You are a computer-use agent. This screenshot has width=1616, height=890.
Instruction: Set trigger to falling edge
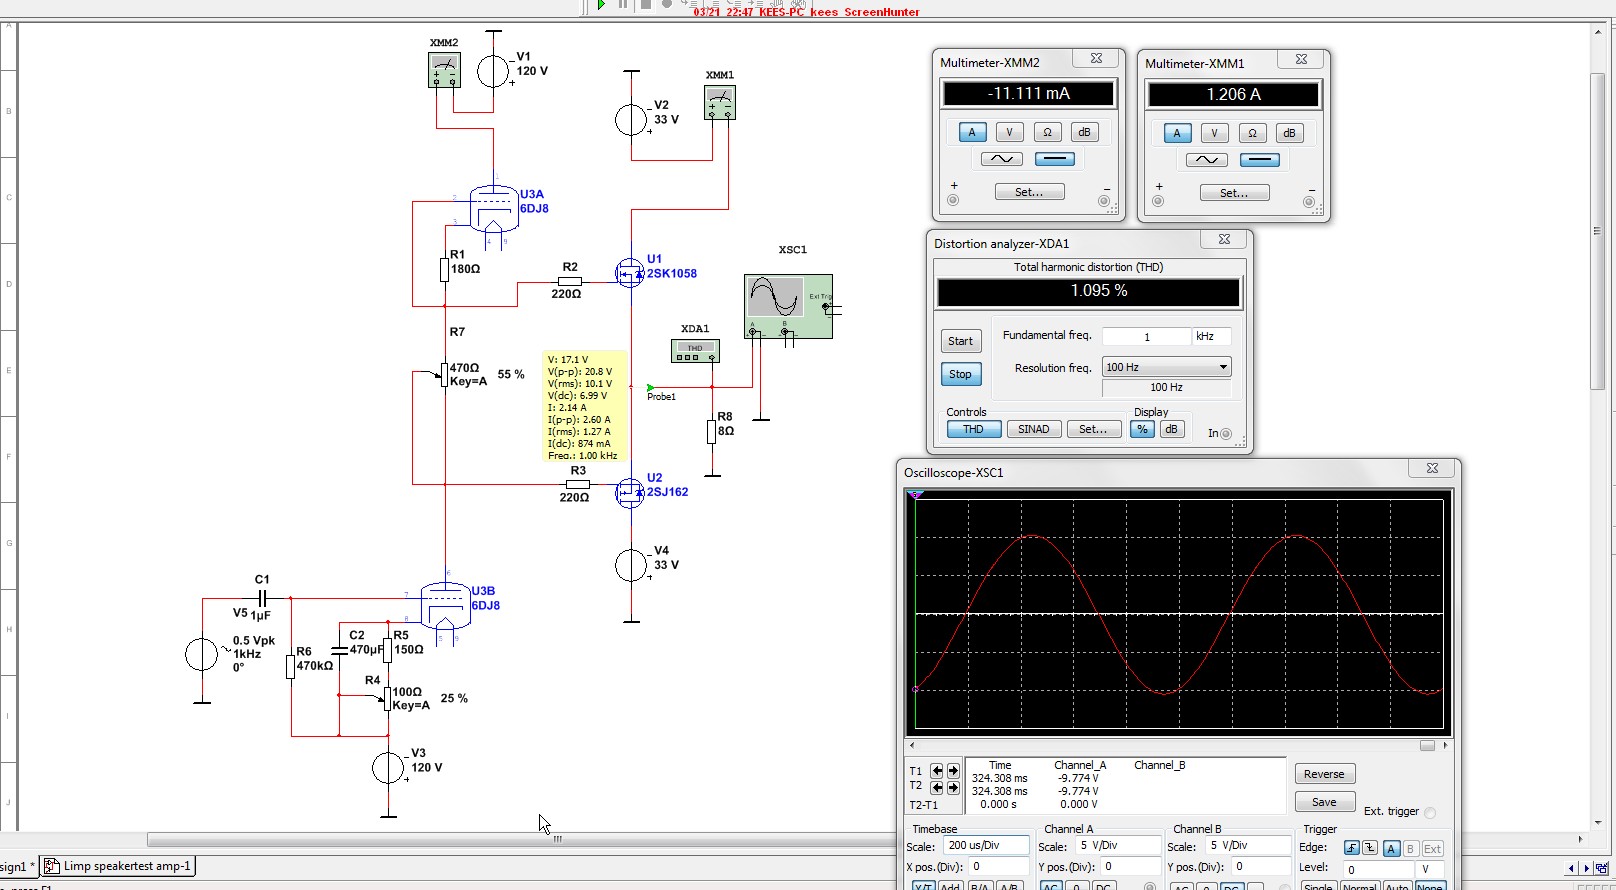point(1370,848)
